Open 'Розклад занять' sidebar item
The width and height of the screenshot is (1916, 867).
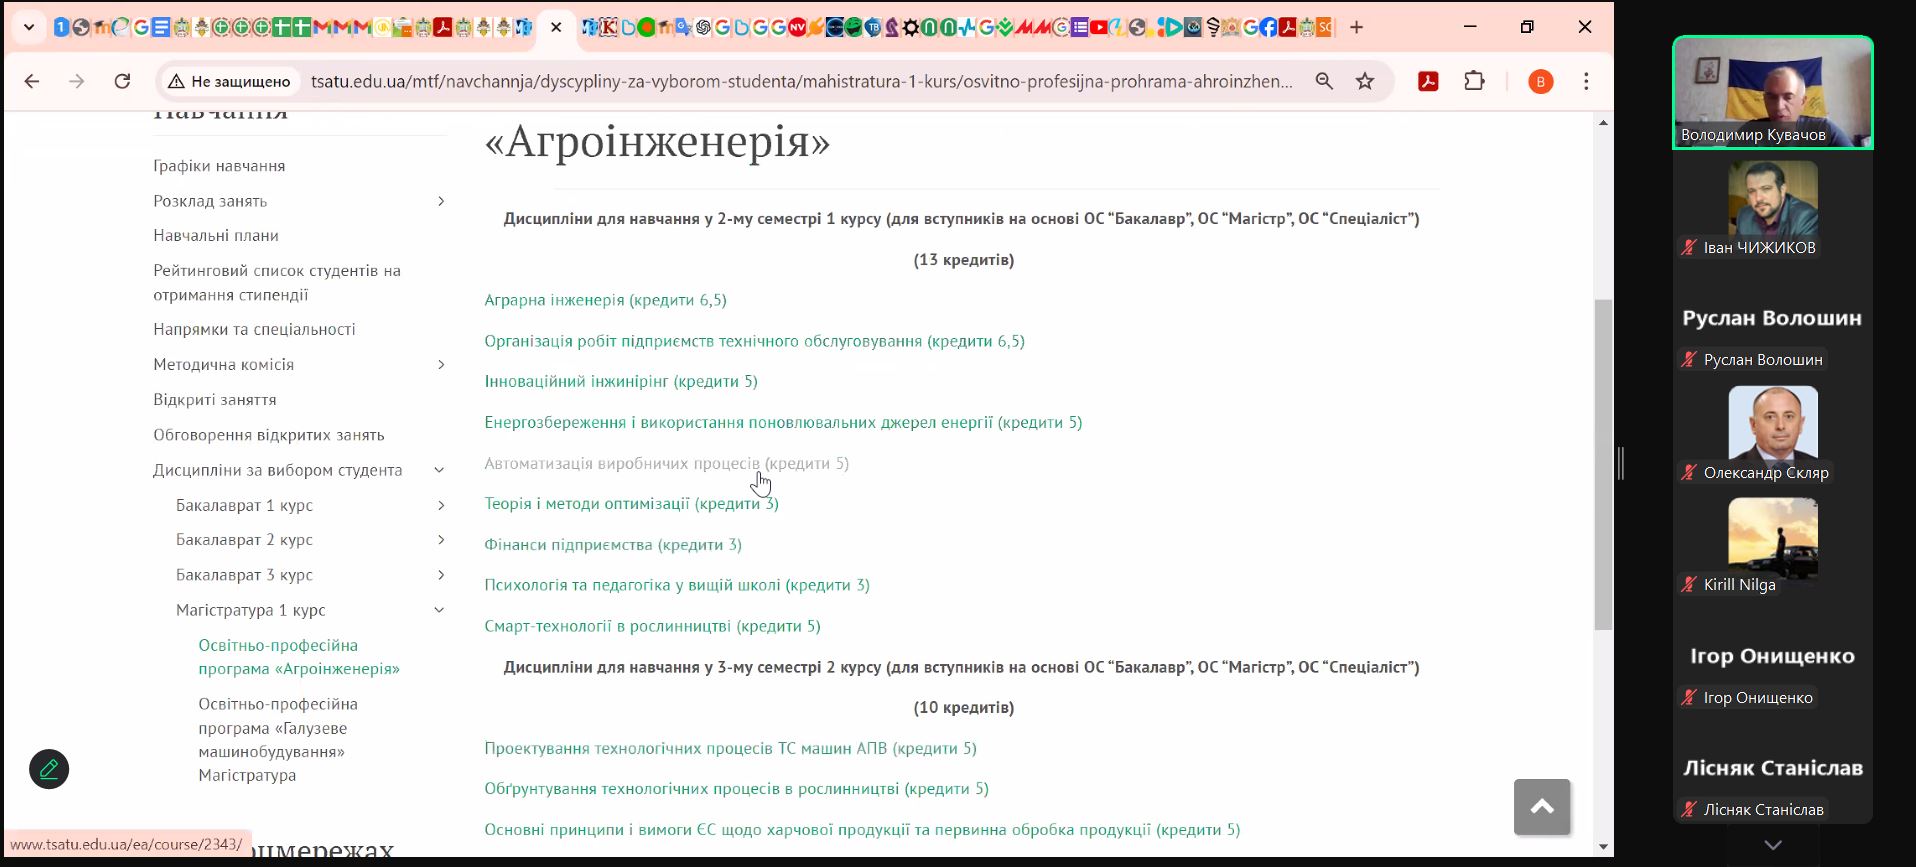point(210,201)
